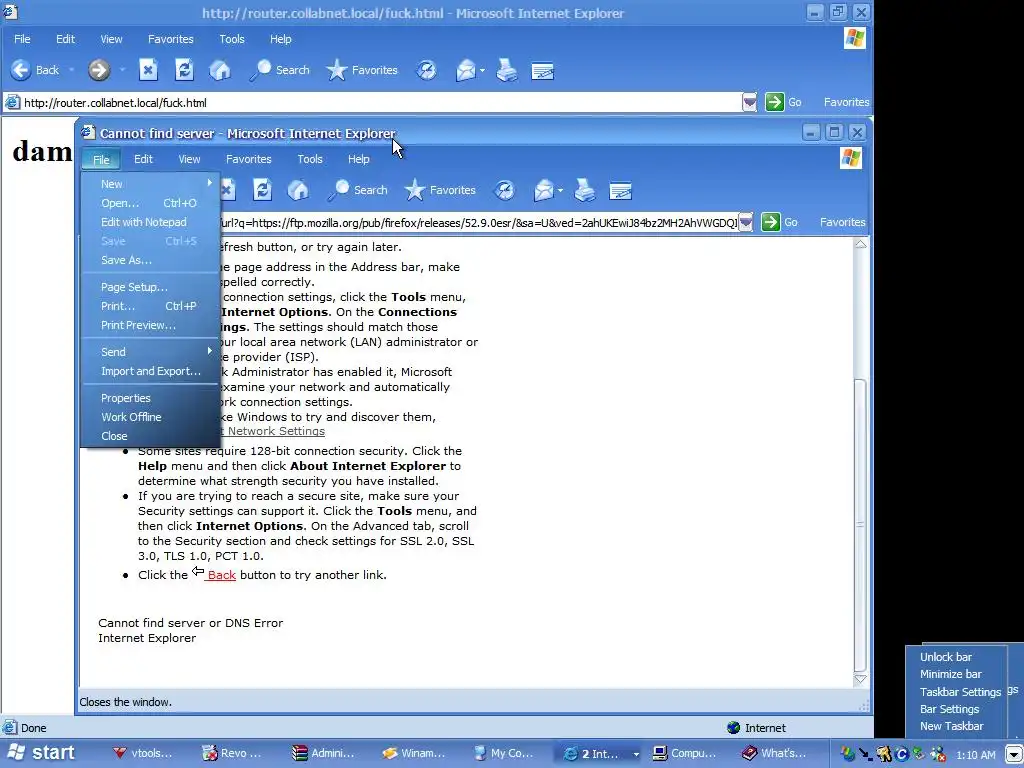This screenshot has width=1024, height=768.
Task: Expand New submenu in File menu
Action: [150, 184]
